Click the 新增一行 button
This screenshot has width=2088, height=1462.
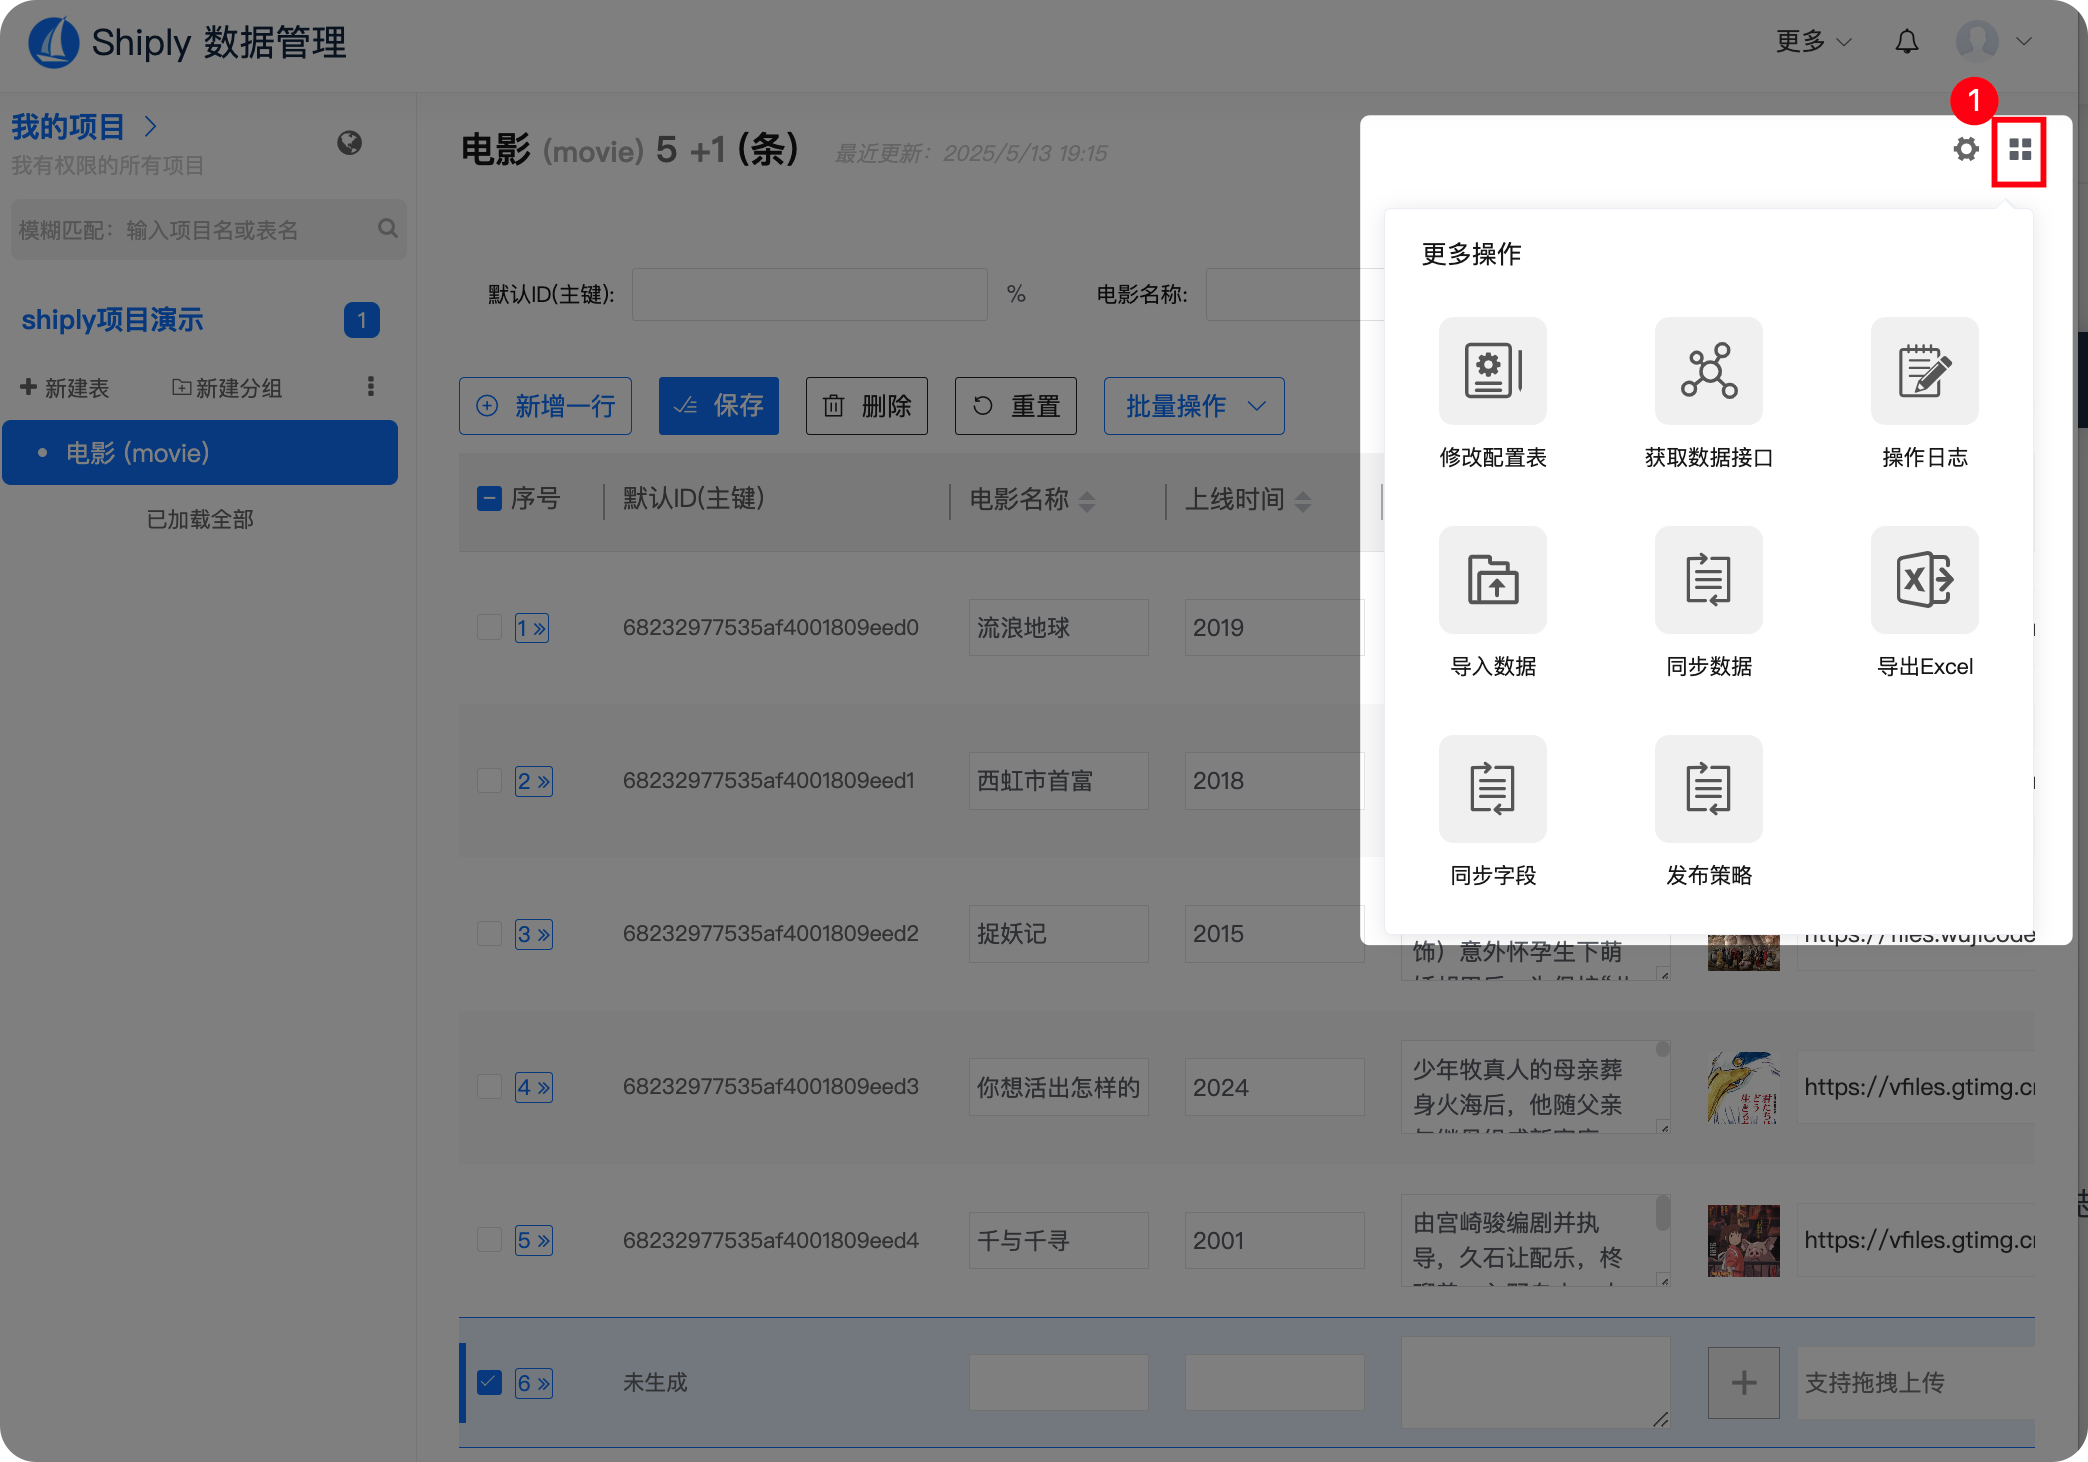click(x=545, y=406)
